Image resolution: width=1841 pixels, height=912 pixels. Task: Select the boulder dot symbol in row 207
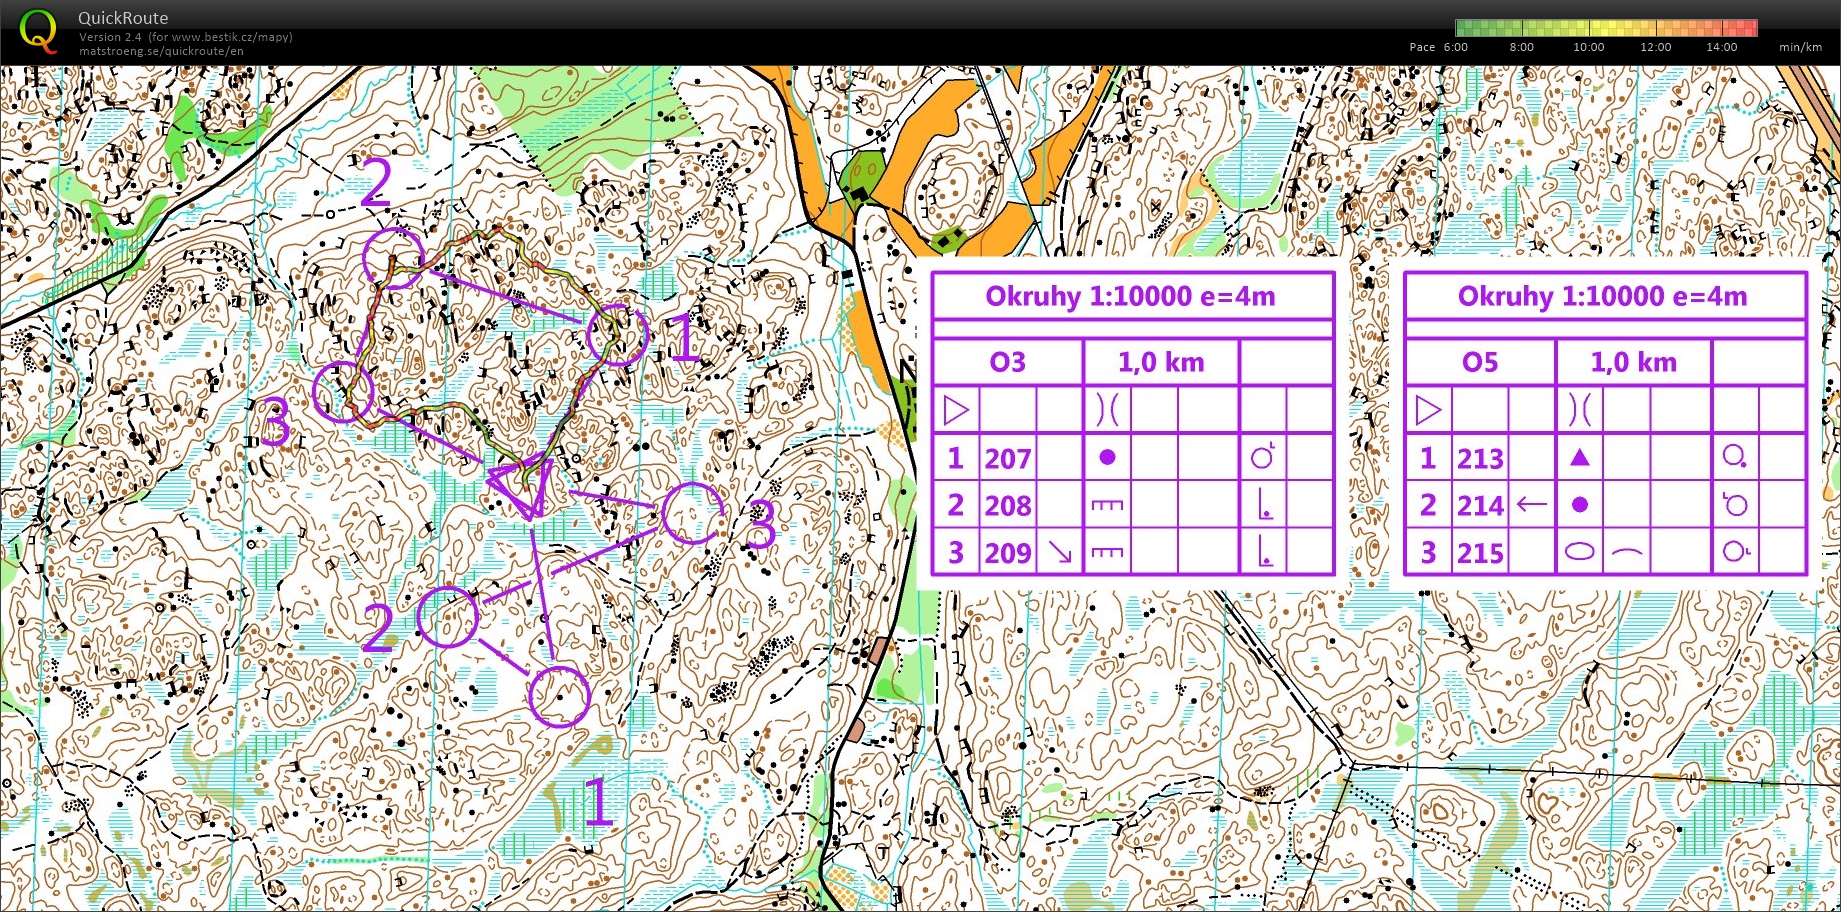point(1107,457)
